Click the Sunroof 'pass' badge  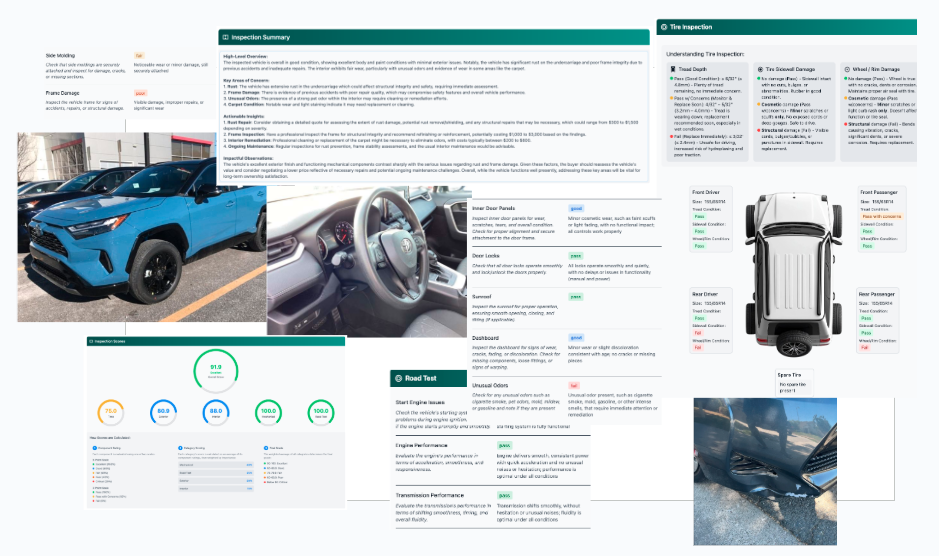[x=575, y=297]
